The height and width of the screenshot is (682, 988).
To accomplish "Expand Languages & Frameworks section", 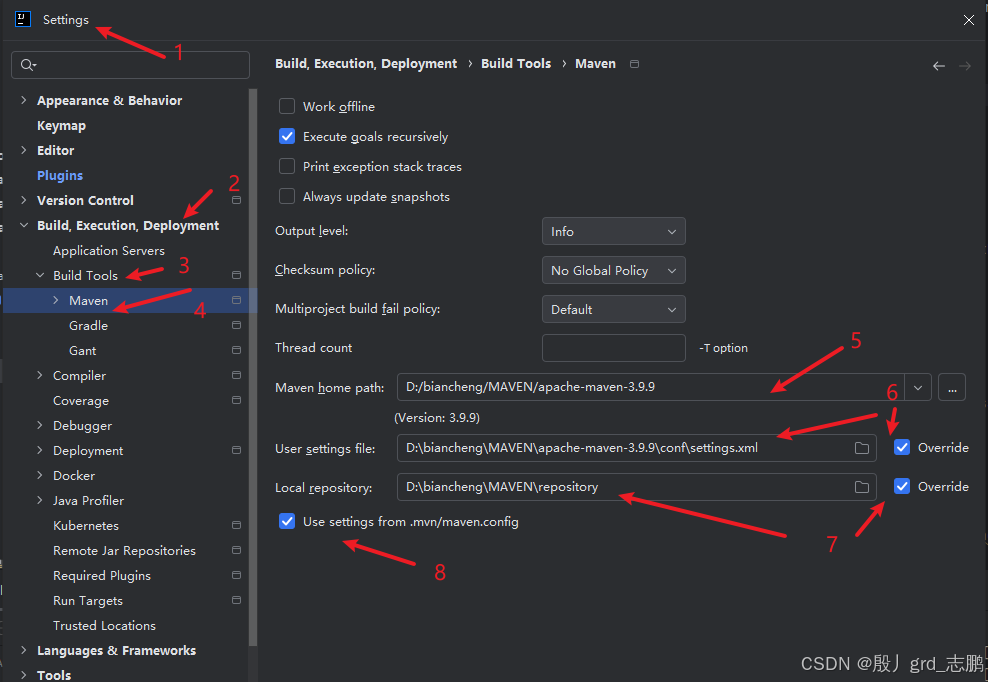I will [x=23, y=650].
